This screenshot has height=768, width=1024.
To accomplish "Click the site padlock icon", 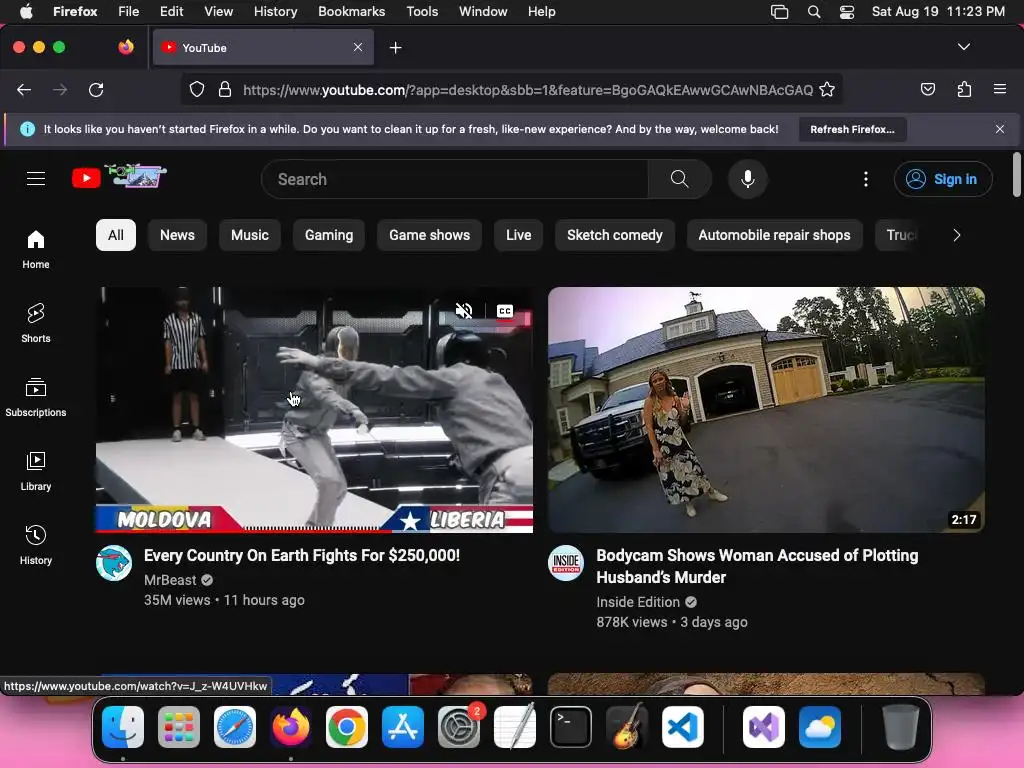I will [225, 89].
